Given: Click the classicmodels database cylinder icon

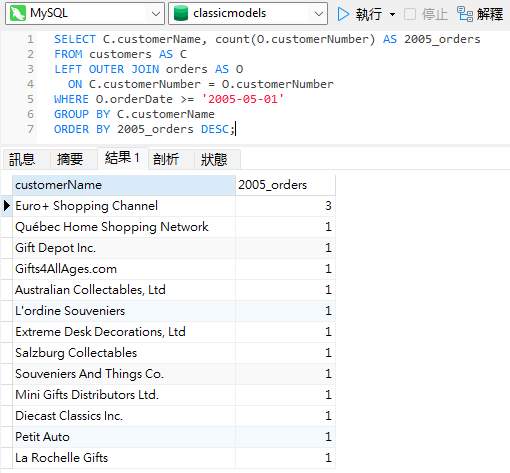Looking at the screenshot, I should pyautogui.click(x=181, y=13).
